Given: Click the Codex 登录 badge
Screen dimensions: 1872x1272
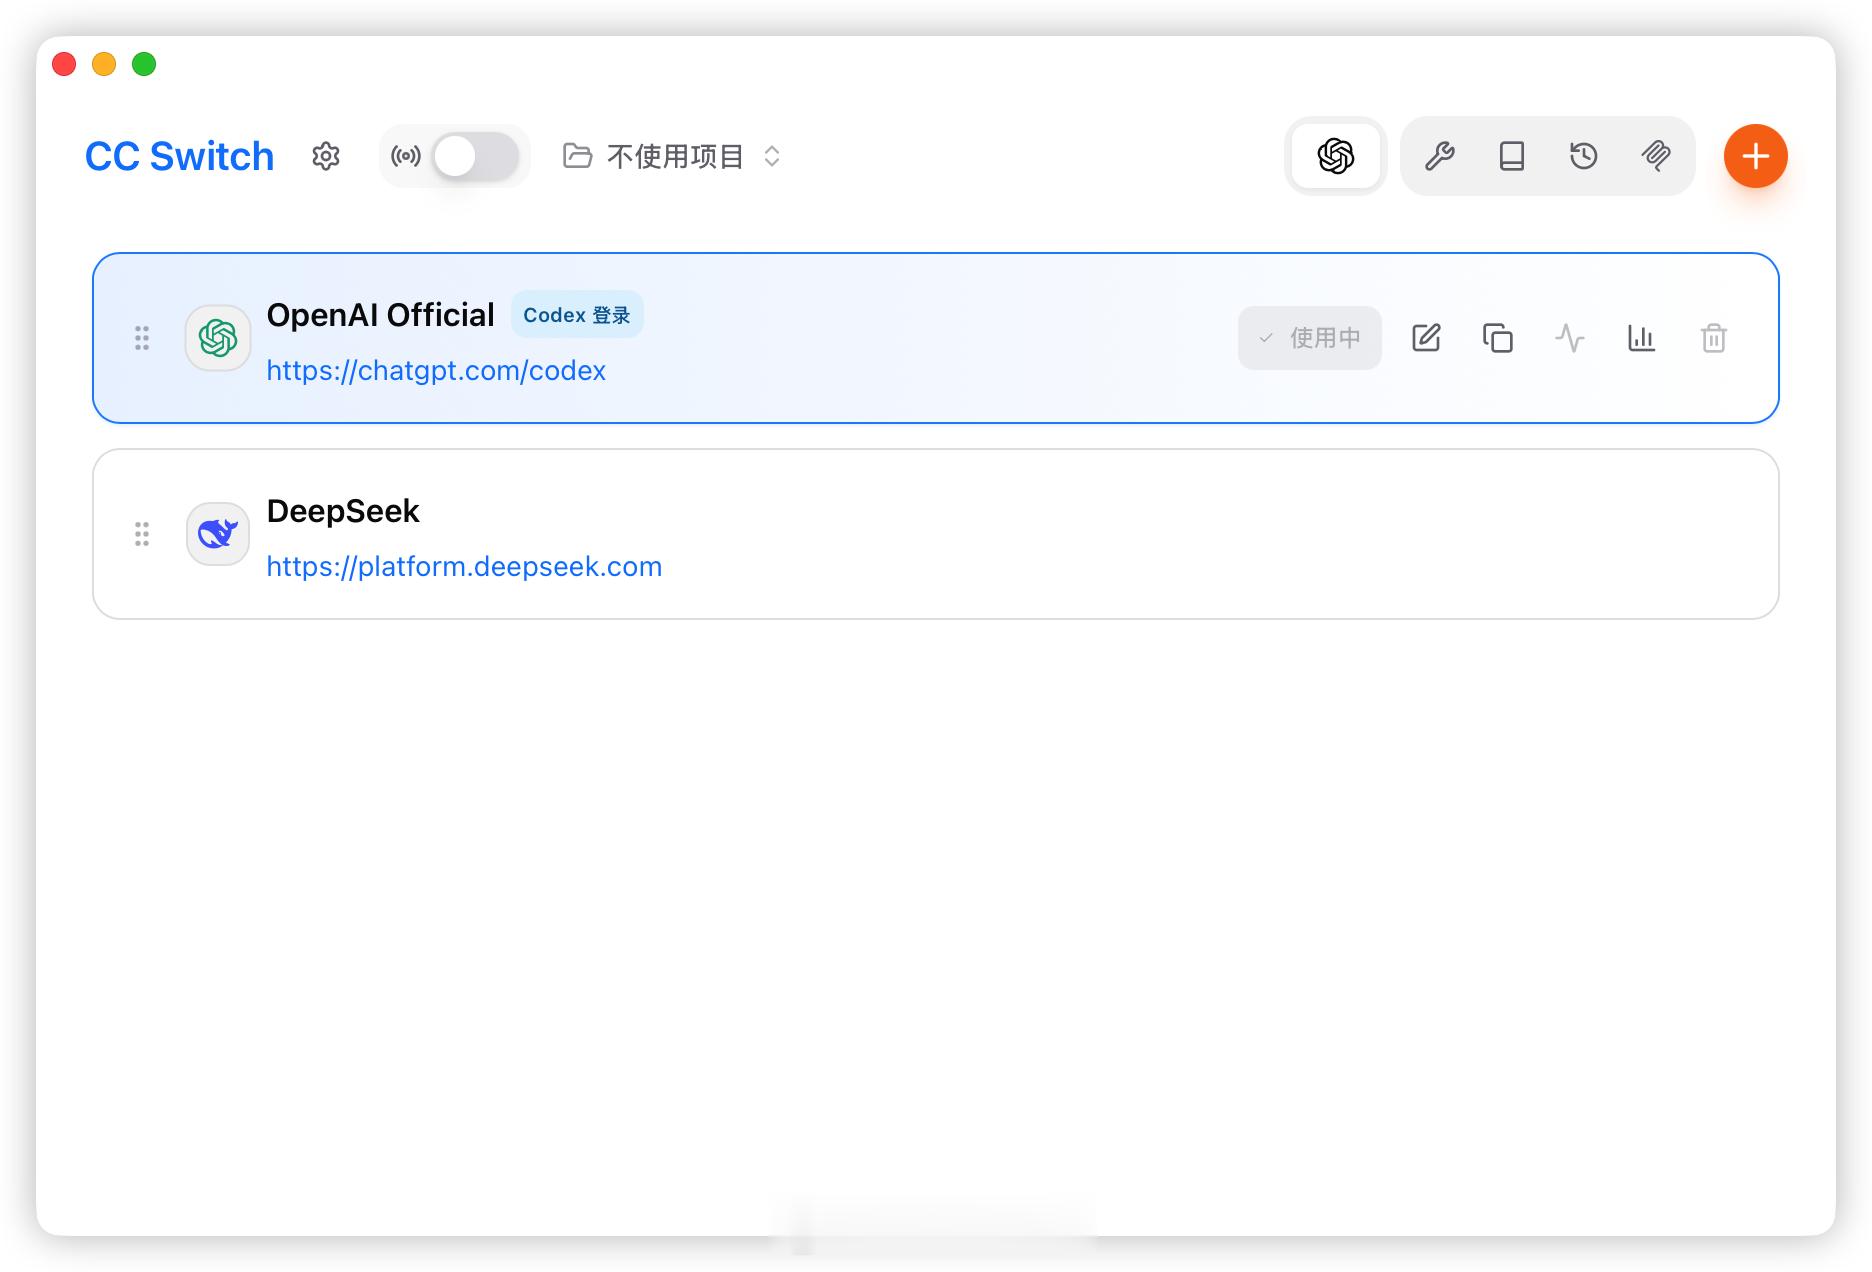Looking at the screenshot, I should 577,315.
